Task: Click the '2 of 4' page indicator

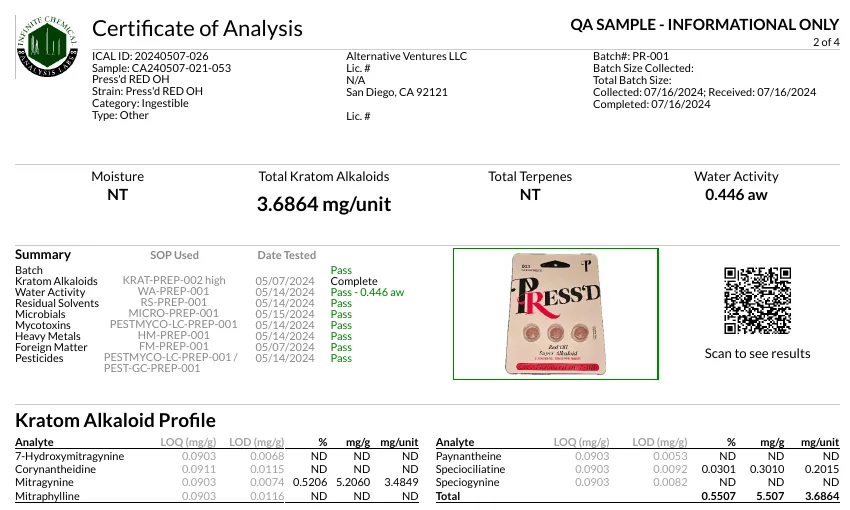Action: coord(826,42)
